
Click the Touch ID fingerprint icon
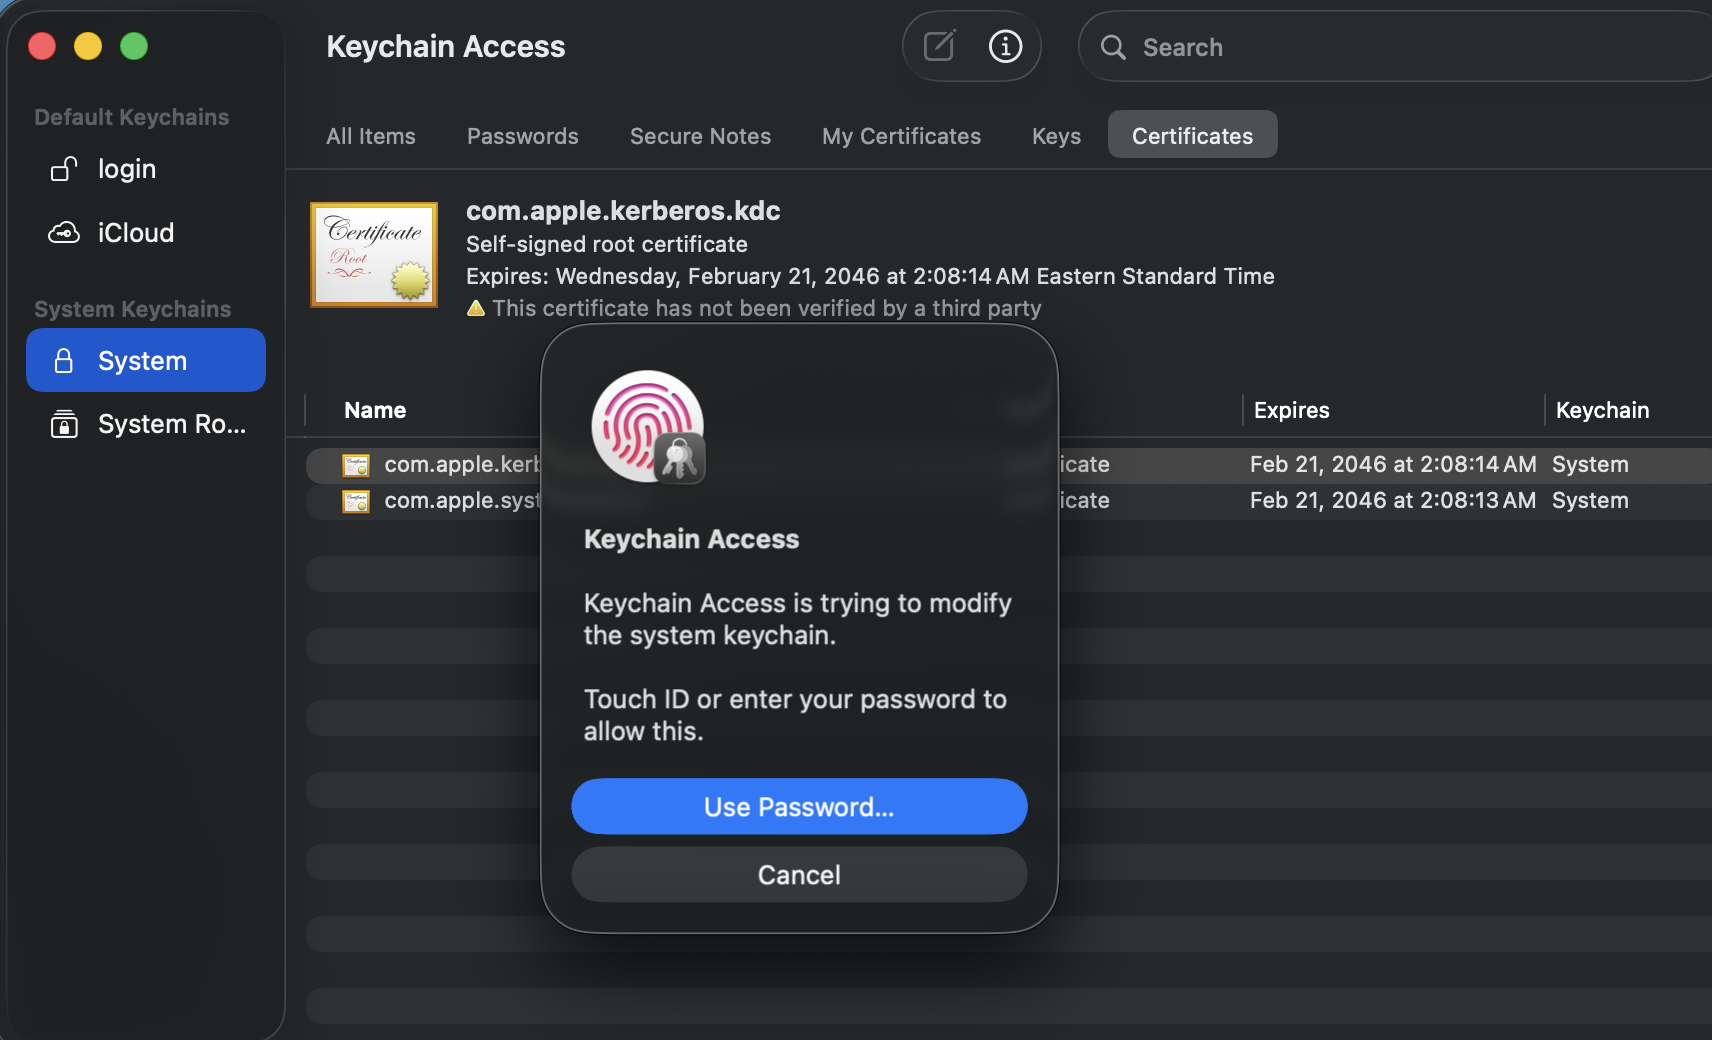[x=648, y=427]
